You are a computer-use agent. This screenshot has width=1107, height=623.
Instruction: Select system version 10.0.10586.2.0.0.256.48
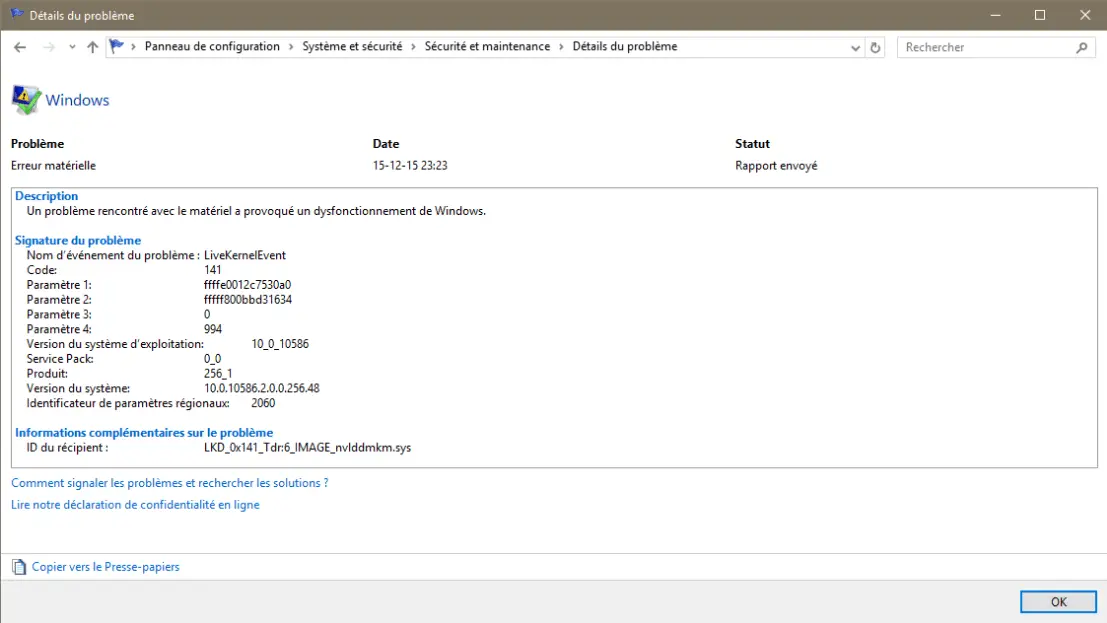pyautogui.click(x=262, y=388)
